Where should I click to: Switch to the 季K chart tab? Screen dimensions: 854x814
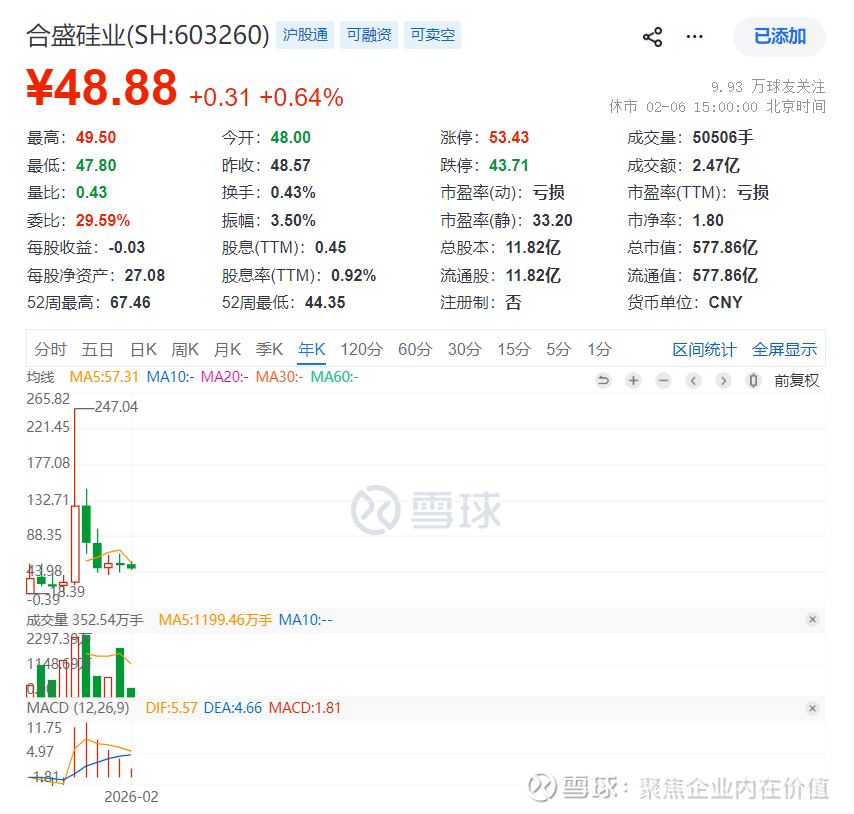coord(270,349)
